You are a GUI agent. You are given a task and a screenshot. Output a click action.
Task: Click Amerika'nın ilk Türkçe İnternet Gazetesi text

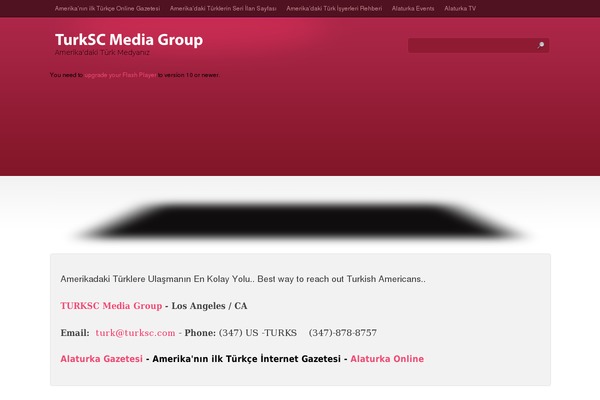(x=246, y=359)
